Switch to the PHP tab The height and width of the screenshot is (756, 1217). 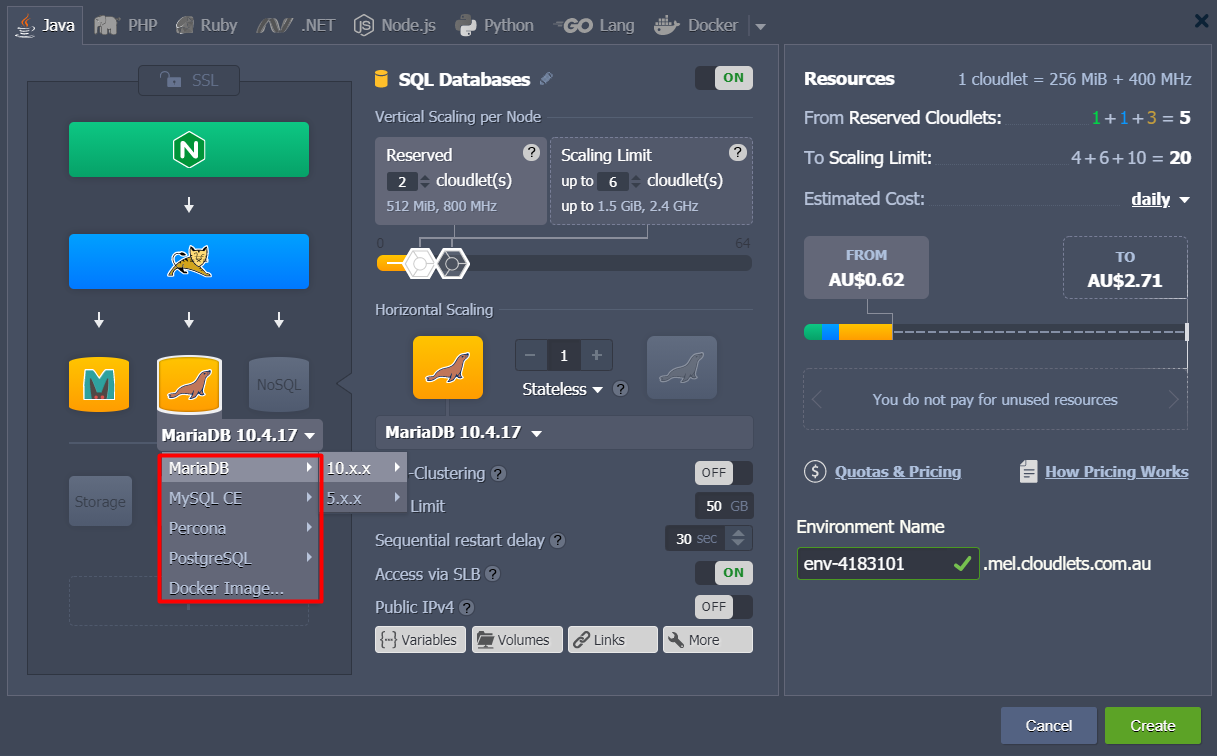point(126,25)
